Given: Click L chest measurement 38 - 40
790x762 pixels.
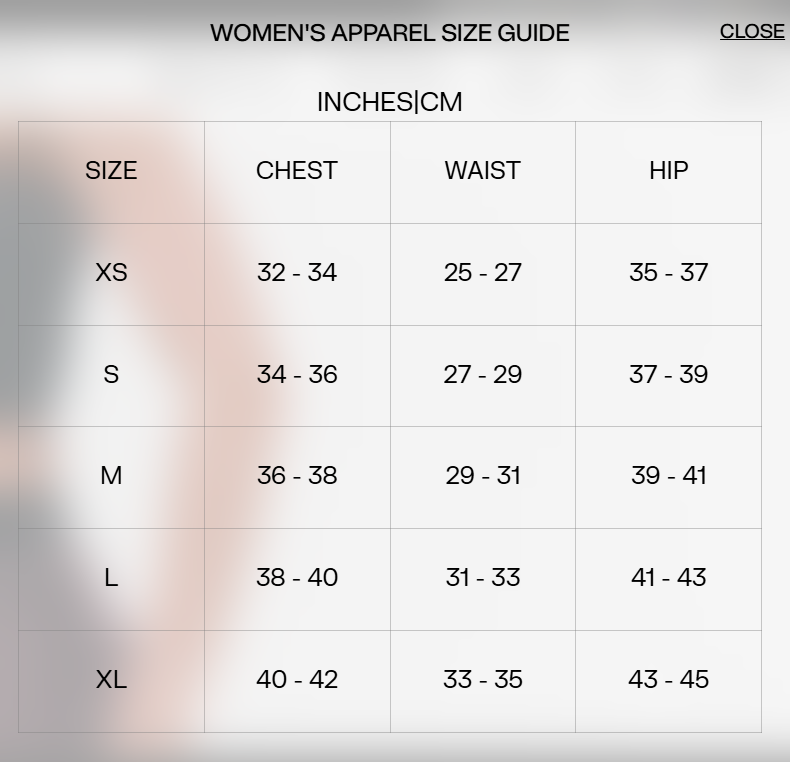Looking at the screenshot, I should (297, 578).
